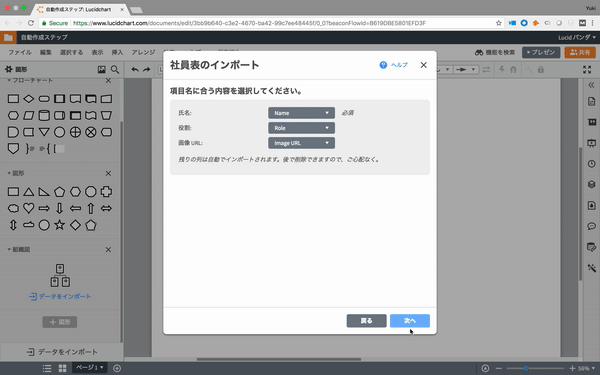Select the triangle shape in 図形
Image resolution: width=600 pixels, height=375 pixels.
pos(29,192)
